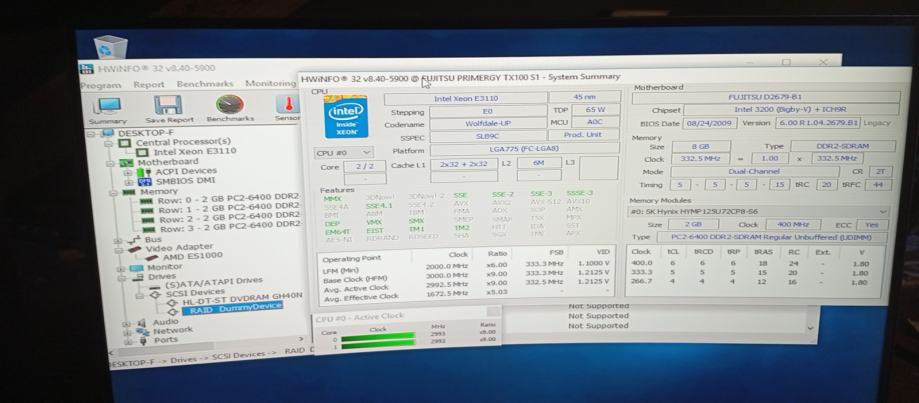Screen dimensions: 919x403
Task: Click the Dual-Channel mode field
Action: 755,172
